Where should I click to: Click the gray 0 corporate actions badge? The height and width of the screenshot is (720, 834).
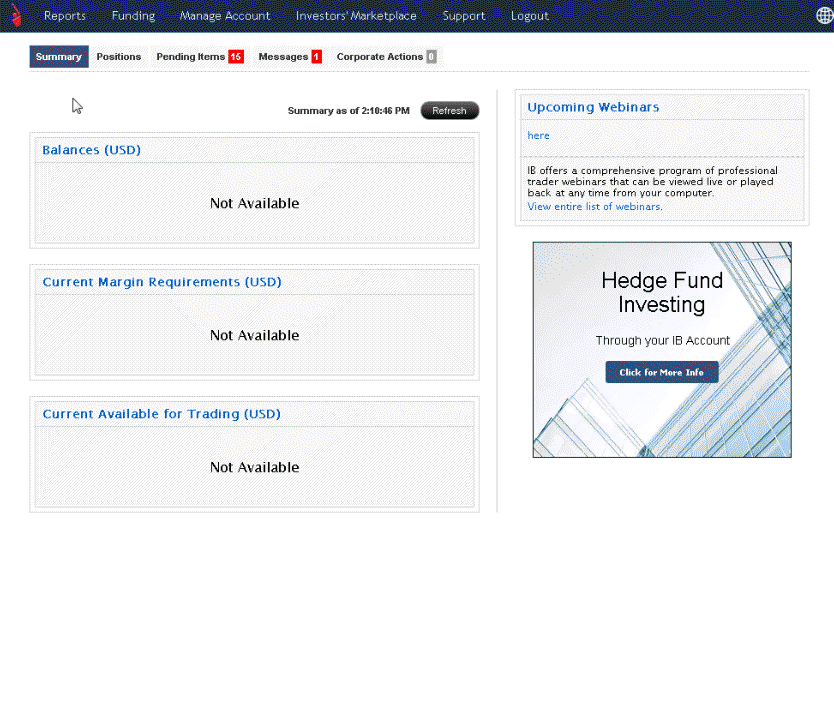(x=431, y=56)
